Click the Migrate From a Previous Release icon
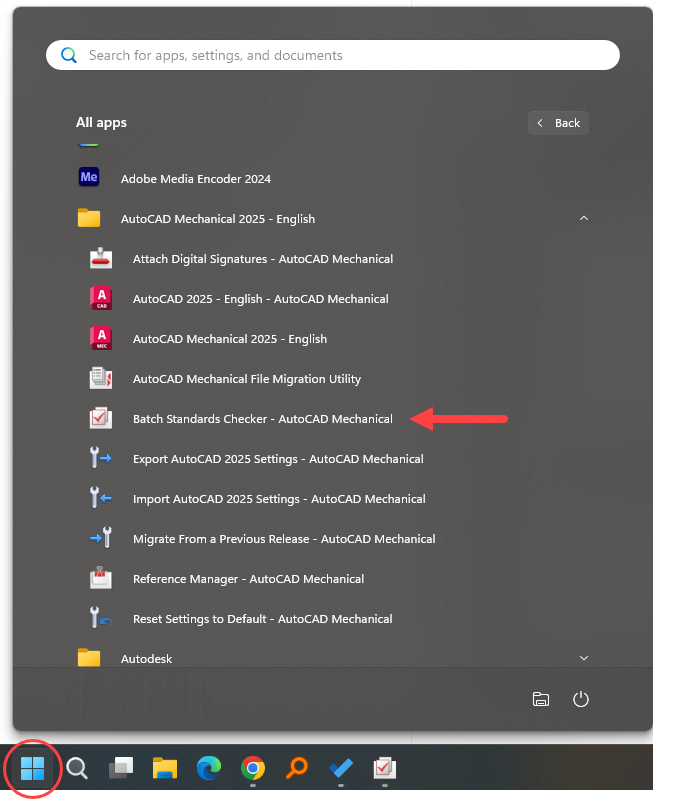696x799 pixels. tap(101, 538)
